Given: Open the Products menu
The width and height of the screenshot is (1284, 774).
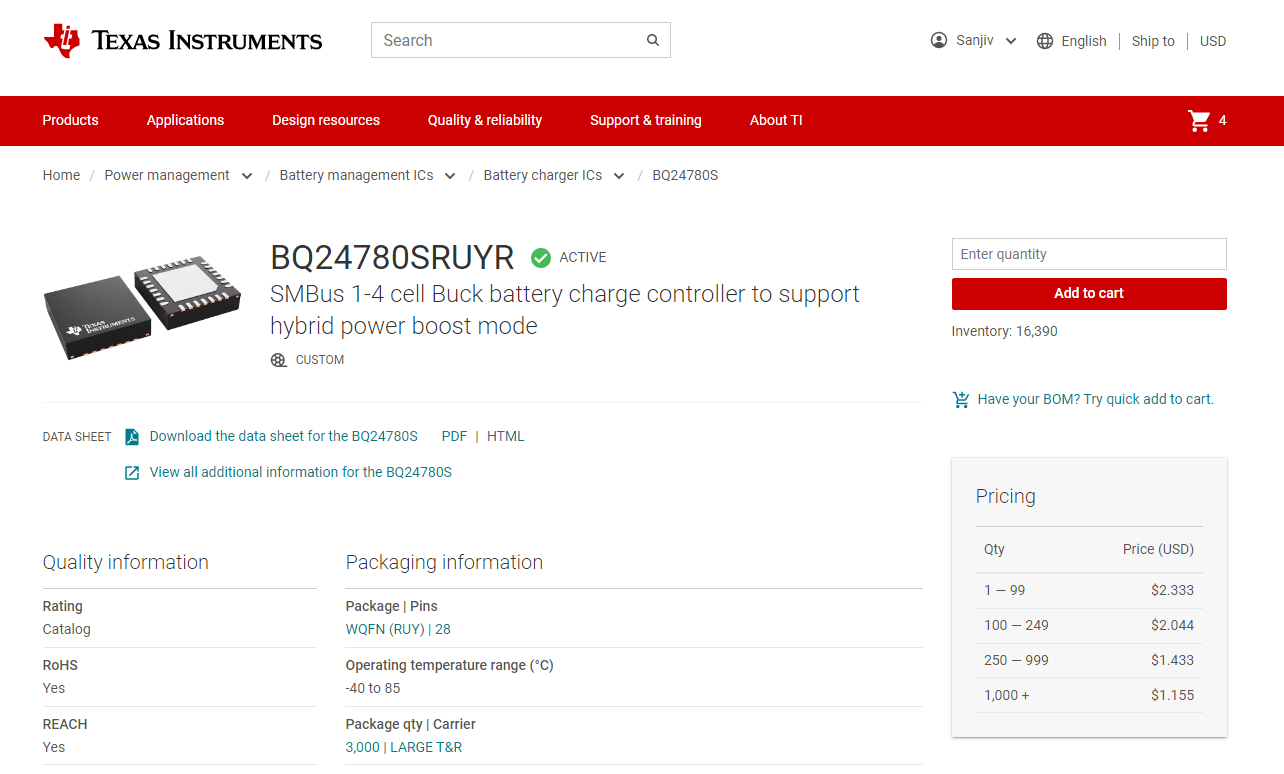Looking at the screenshot, I should (x=70, y=120).
